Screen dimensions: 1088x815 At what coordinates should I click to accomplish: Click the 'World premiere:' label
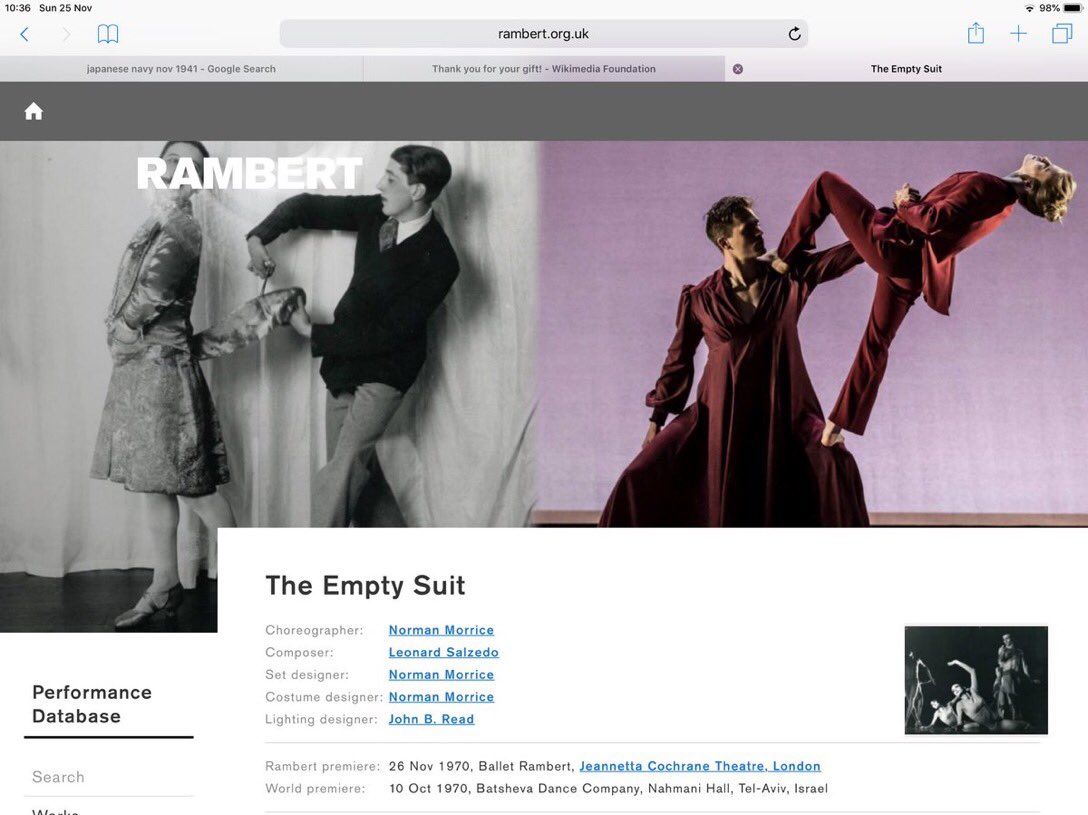315,788
